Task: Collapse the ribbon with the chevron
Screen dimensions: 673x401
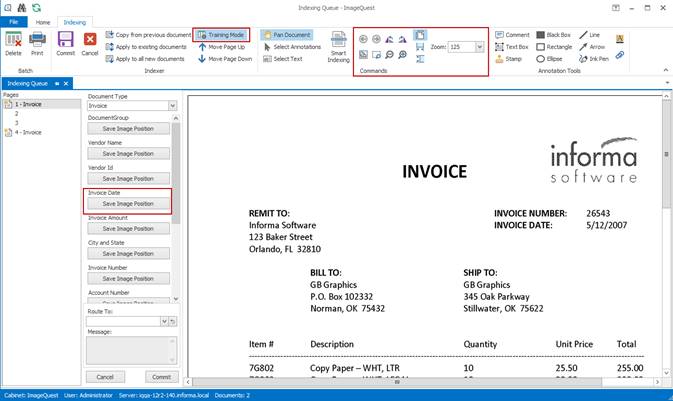Action: pos(666,70)
